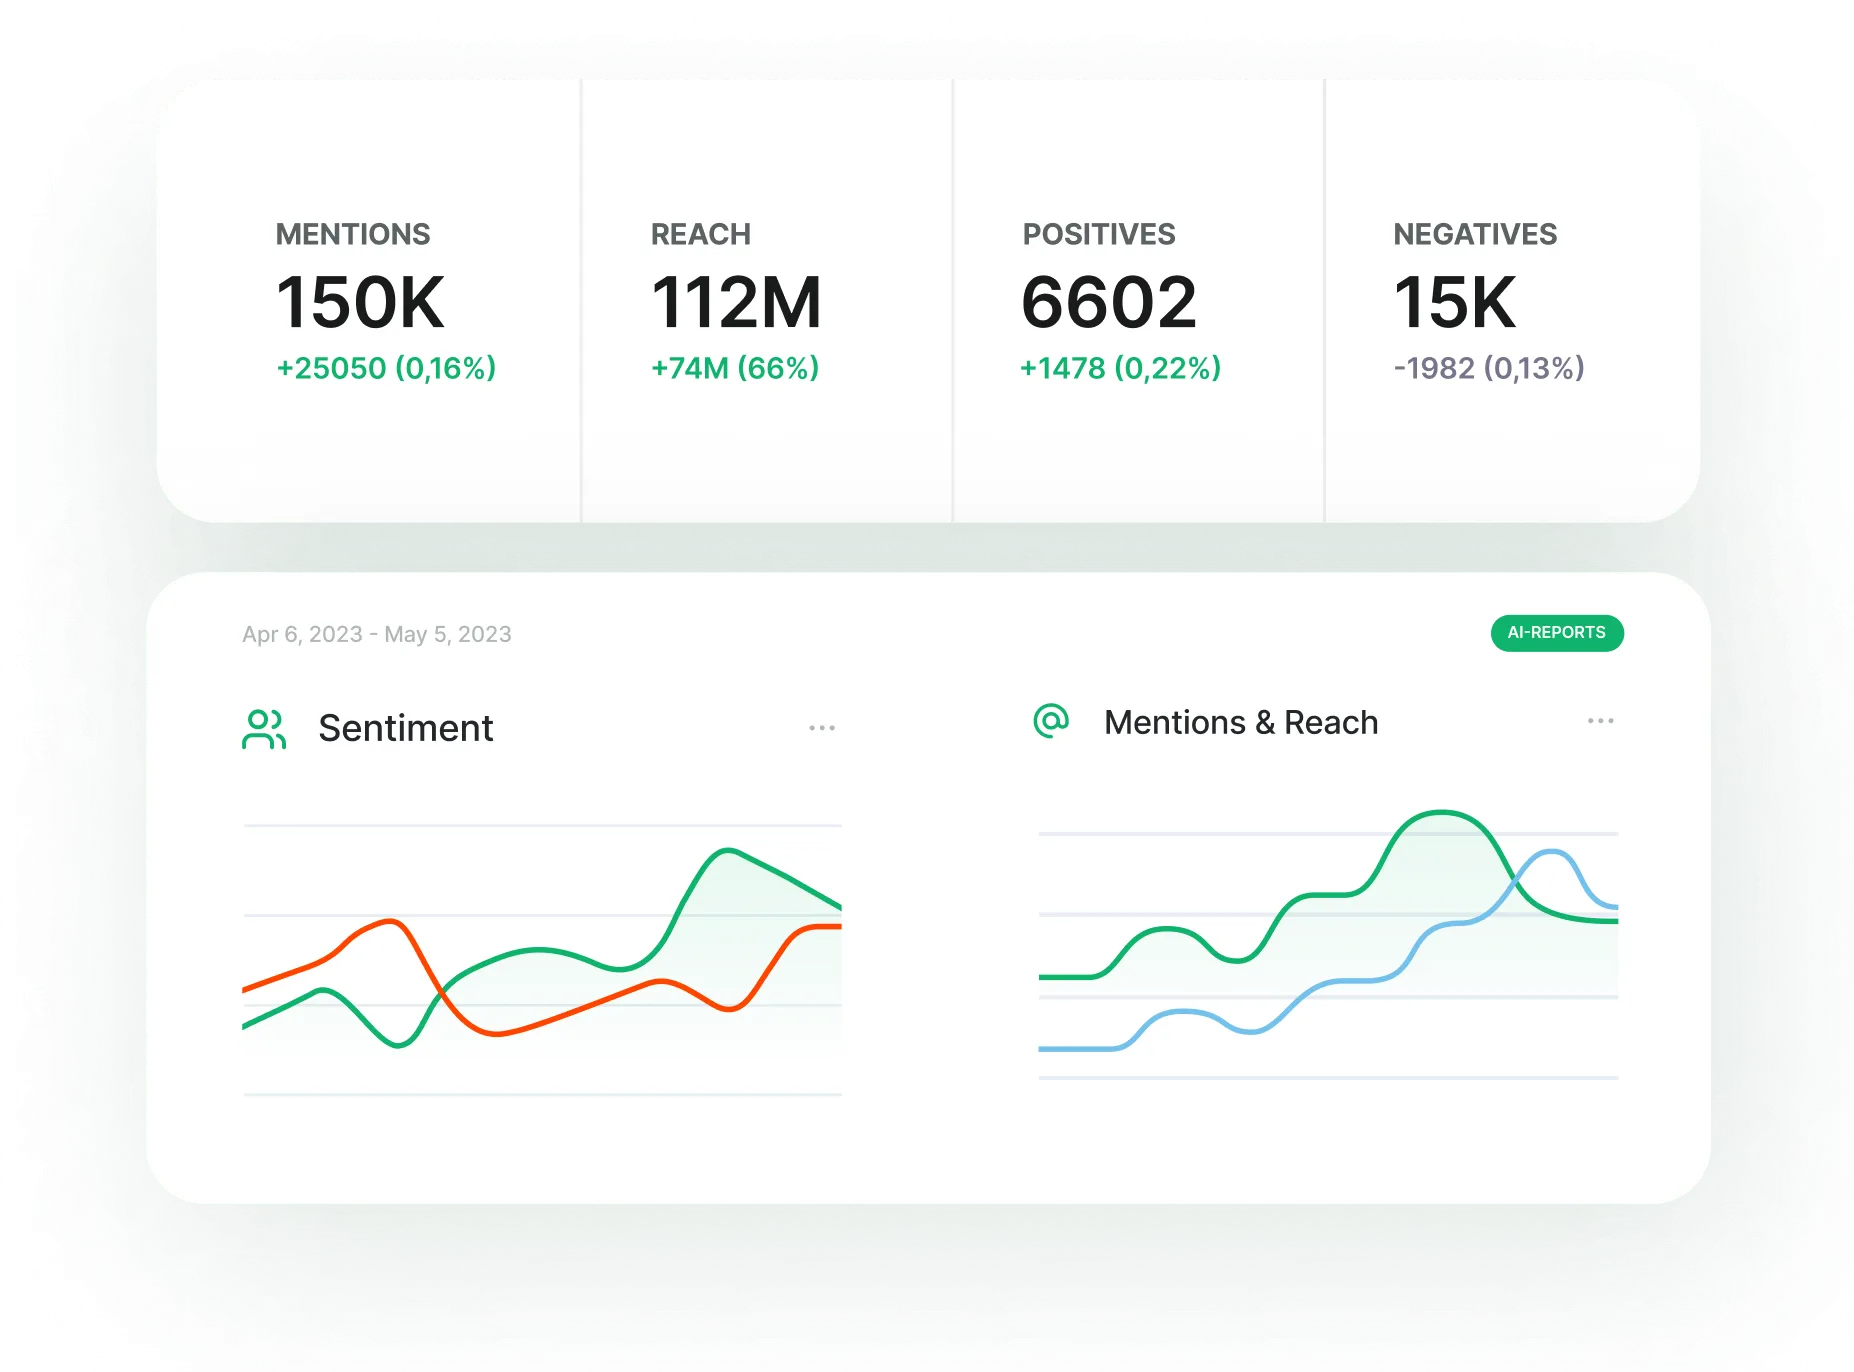Screen dimensions: 1854x1372
Task: Click the green line peak in Sentiment chart
Action: (728, 851)
